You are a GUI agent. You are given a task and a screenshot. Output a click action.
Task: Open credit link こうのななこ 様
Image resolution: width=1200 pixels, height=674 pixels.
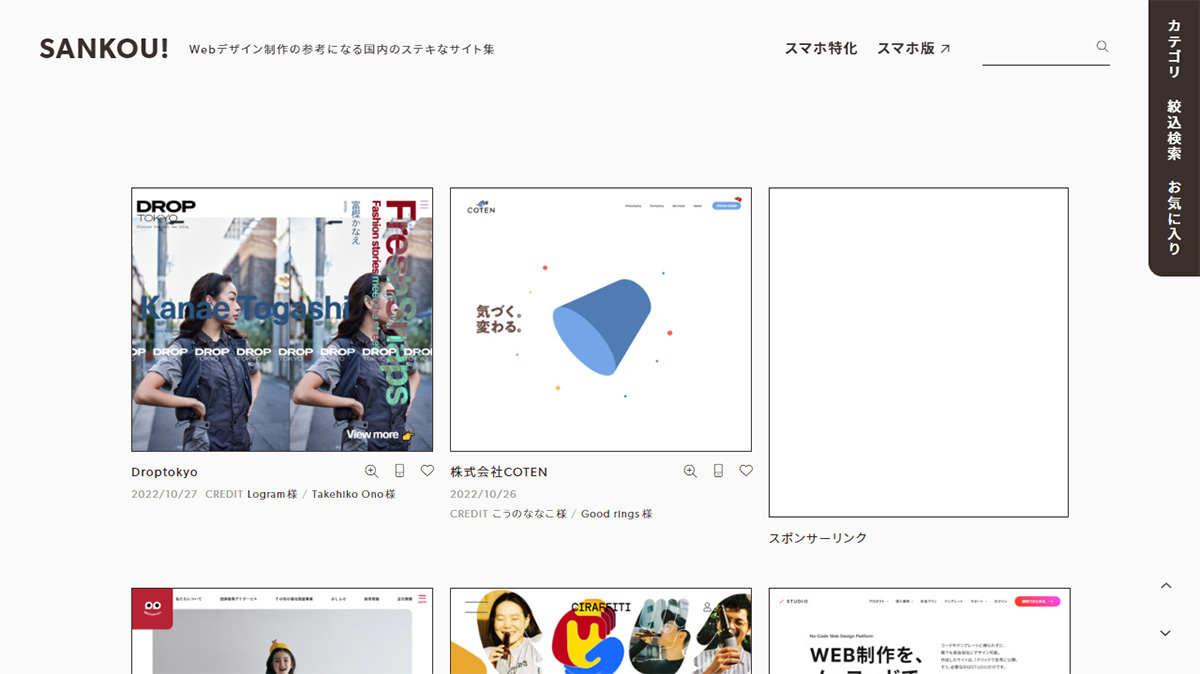[529, 514]
